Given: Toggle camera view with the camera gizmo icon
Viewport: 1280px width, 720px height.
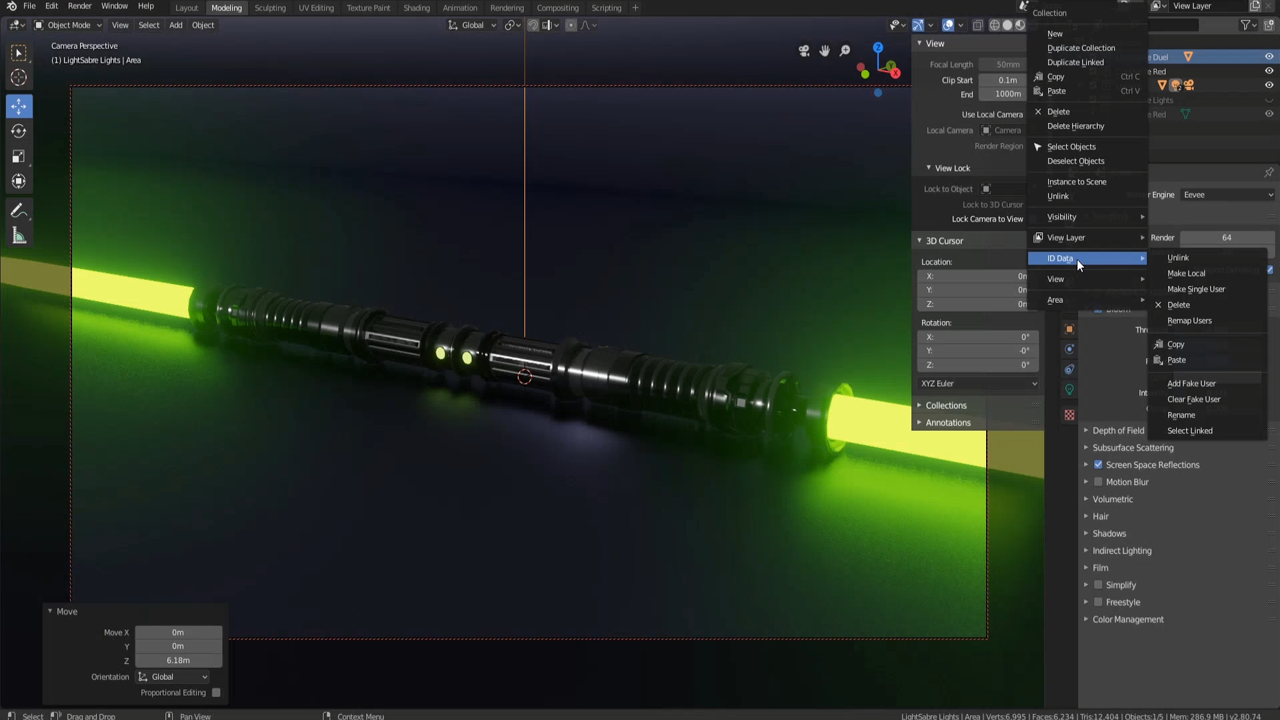Looking at the screenshot, I should (x=804, y=51).
